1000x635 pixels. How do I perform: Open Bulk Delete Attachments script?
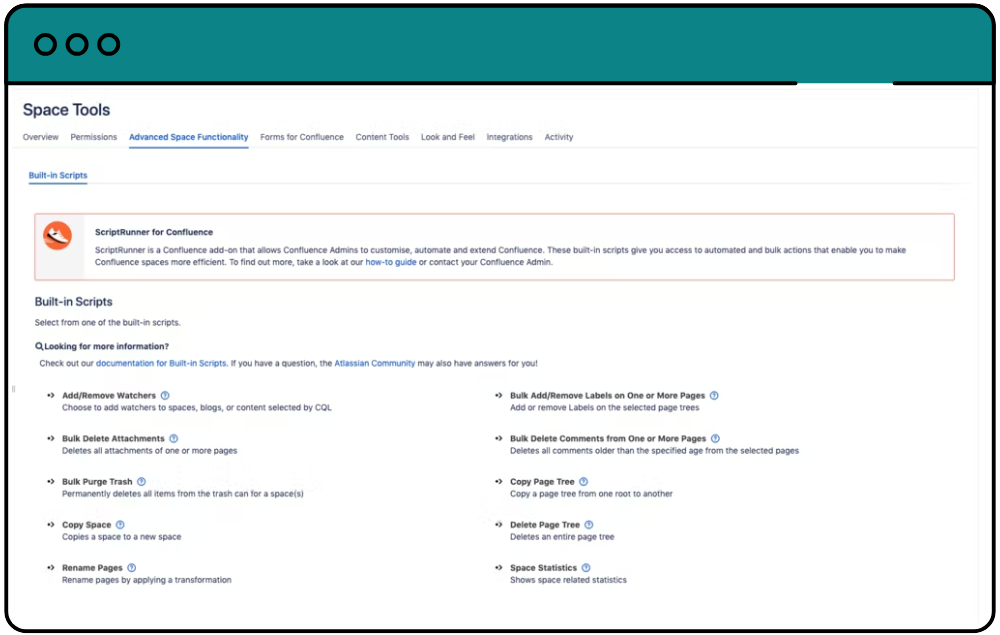click(x=113, y=439)
